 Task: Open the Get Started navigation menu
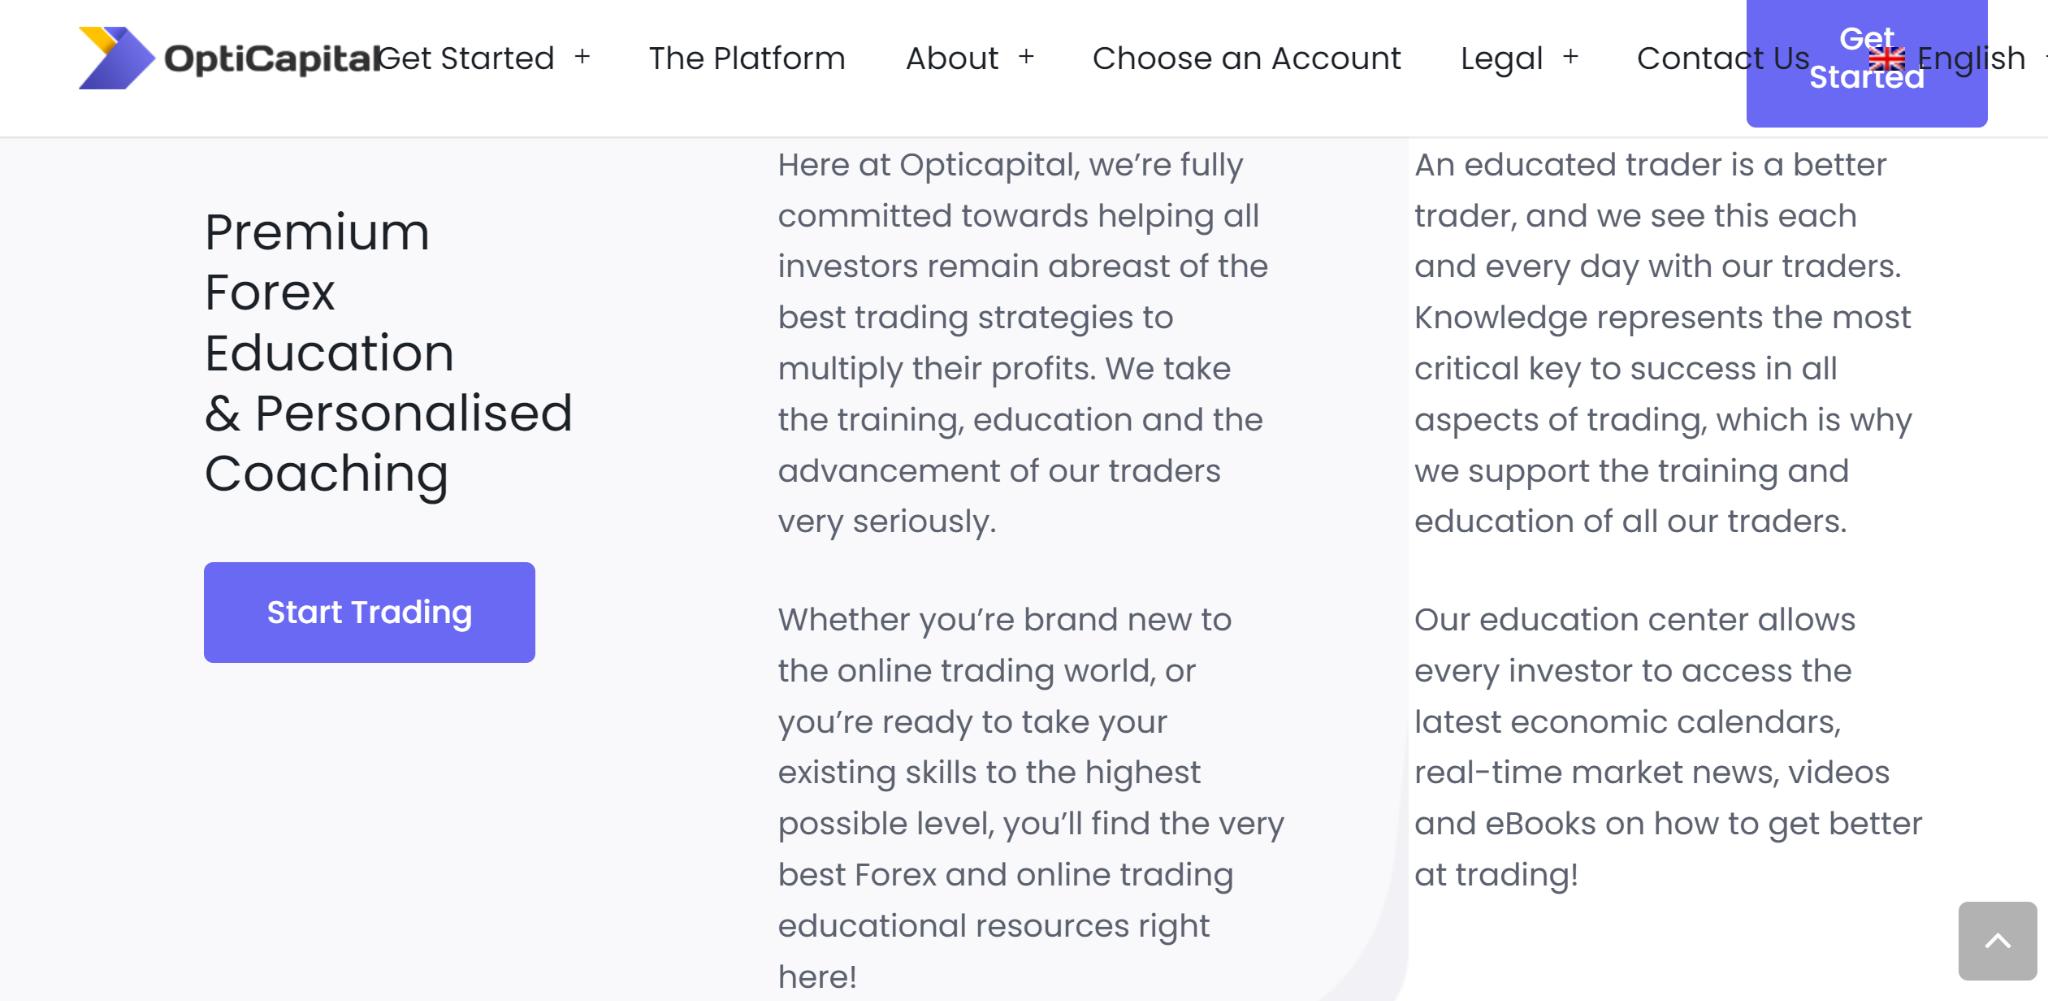[467, 58]
